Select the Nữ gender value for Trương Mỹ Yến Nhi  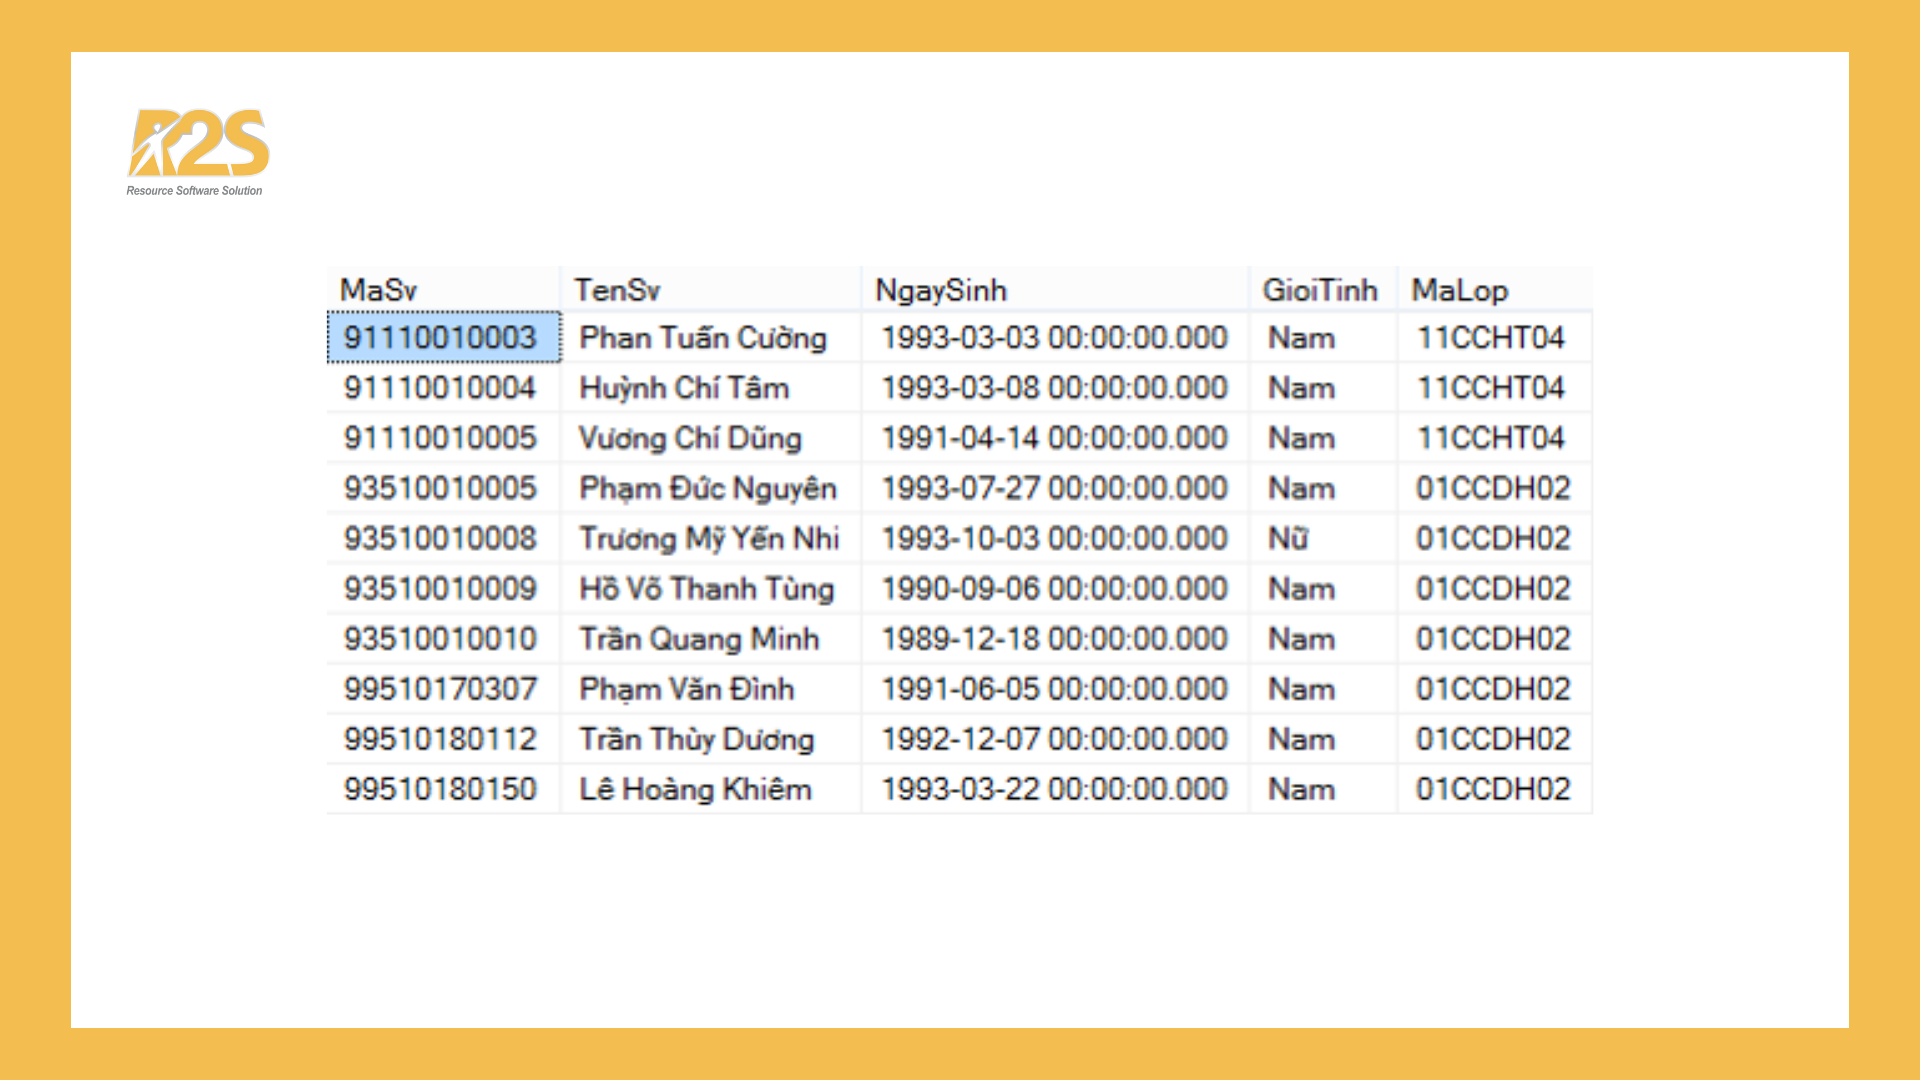[1290, 538]
